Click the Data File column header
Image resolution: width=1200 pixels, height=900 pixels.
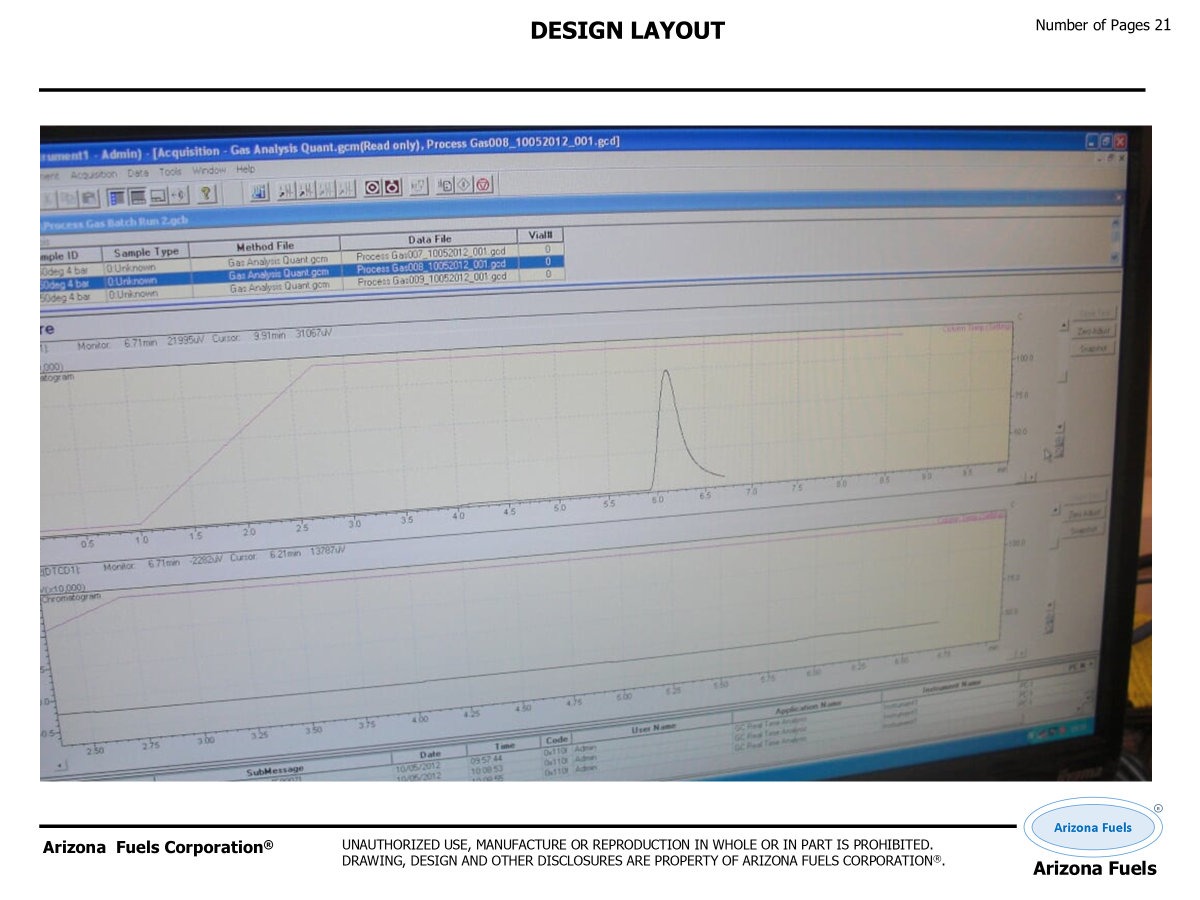pos(430,239)
